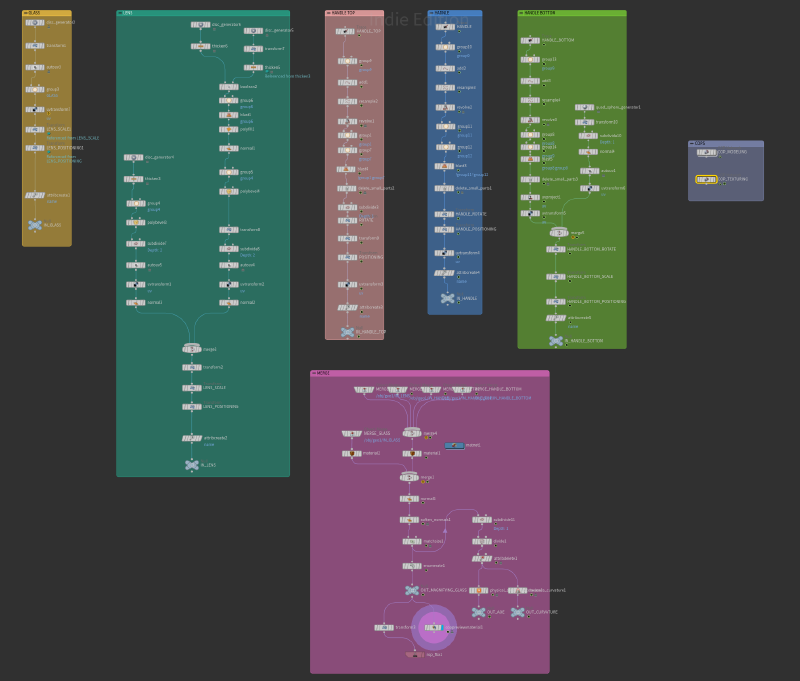Viewport: 800px width, 681px height.
Task: Select the OUT_AGE null node
Action: 477,612
